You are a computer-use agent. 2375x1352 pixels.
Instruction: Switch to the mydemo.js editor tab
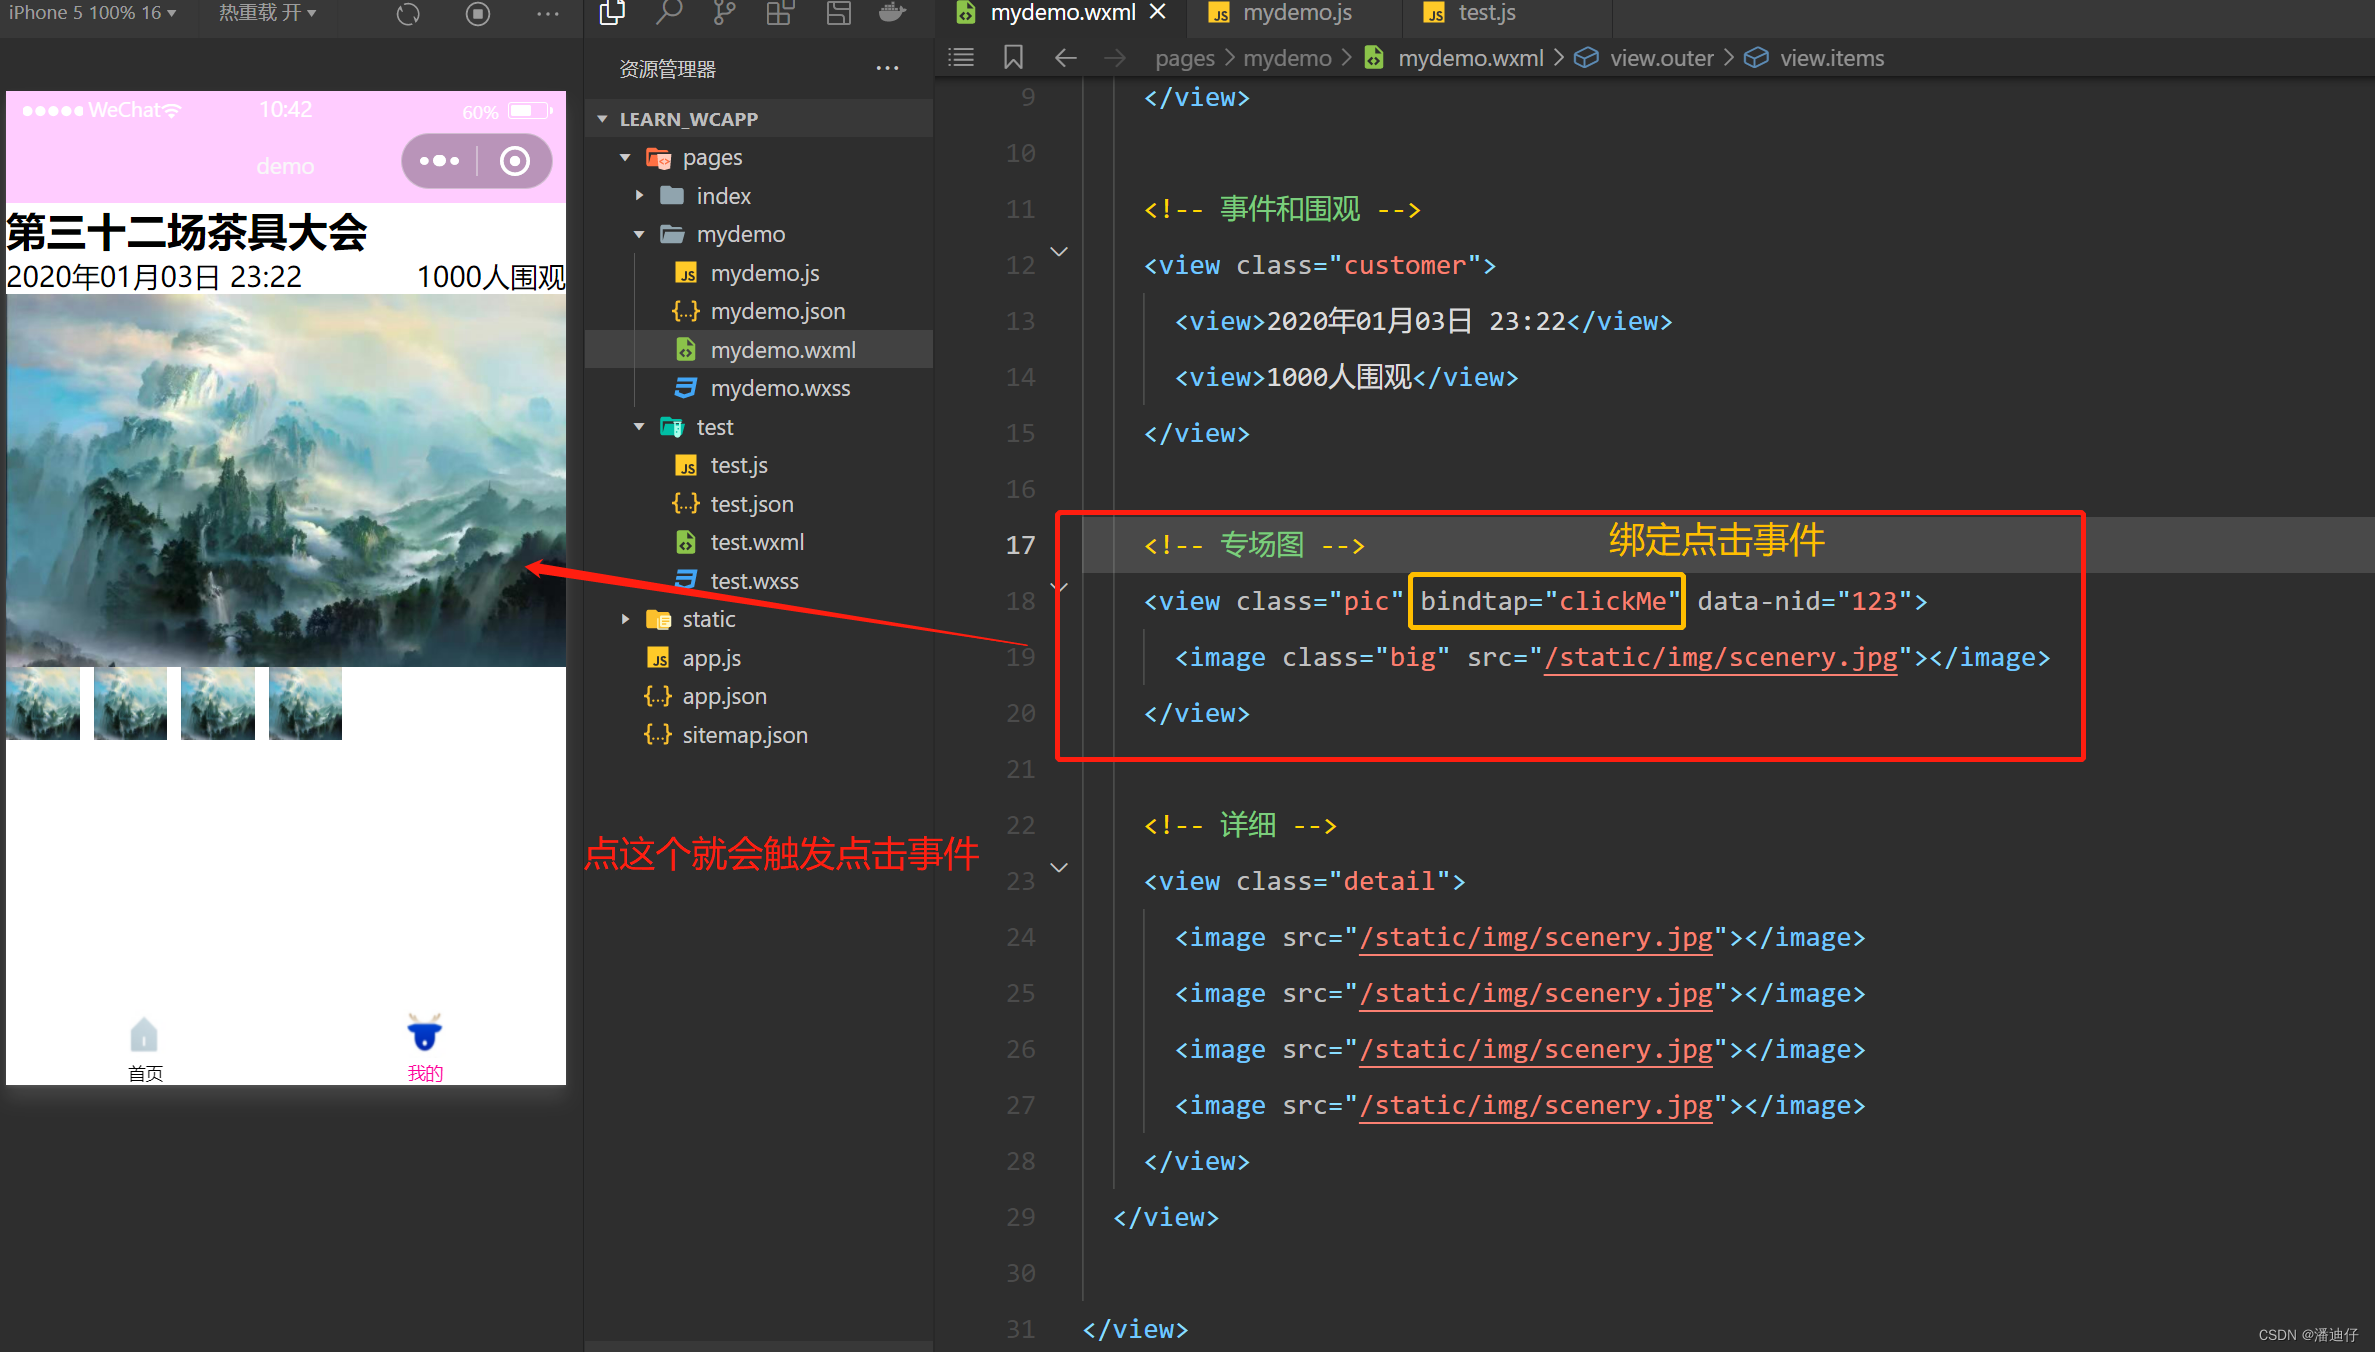(1295, 13)
